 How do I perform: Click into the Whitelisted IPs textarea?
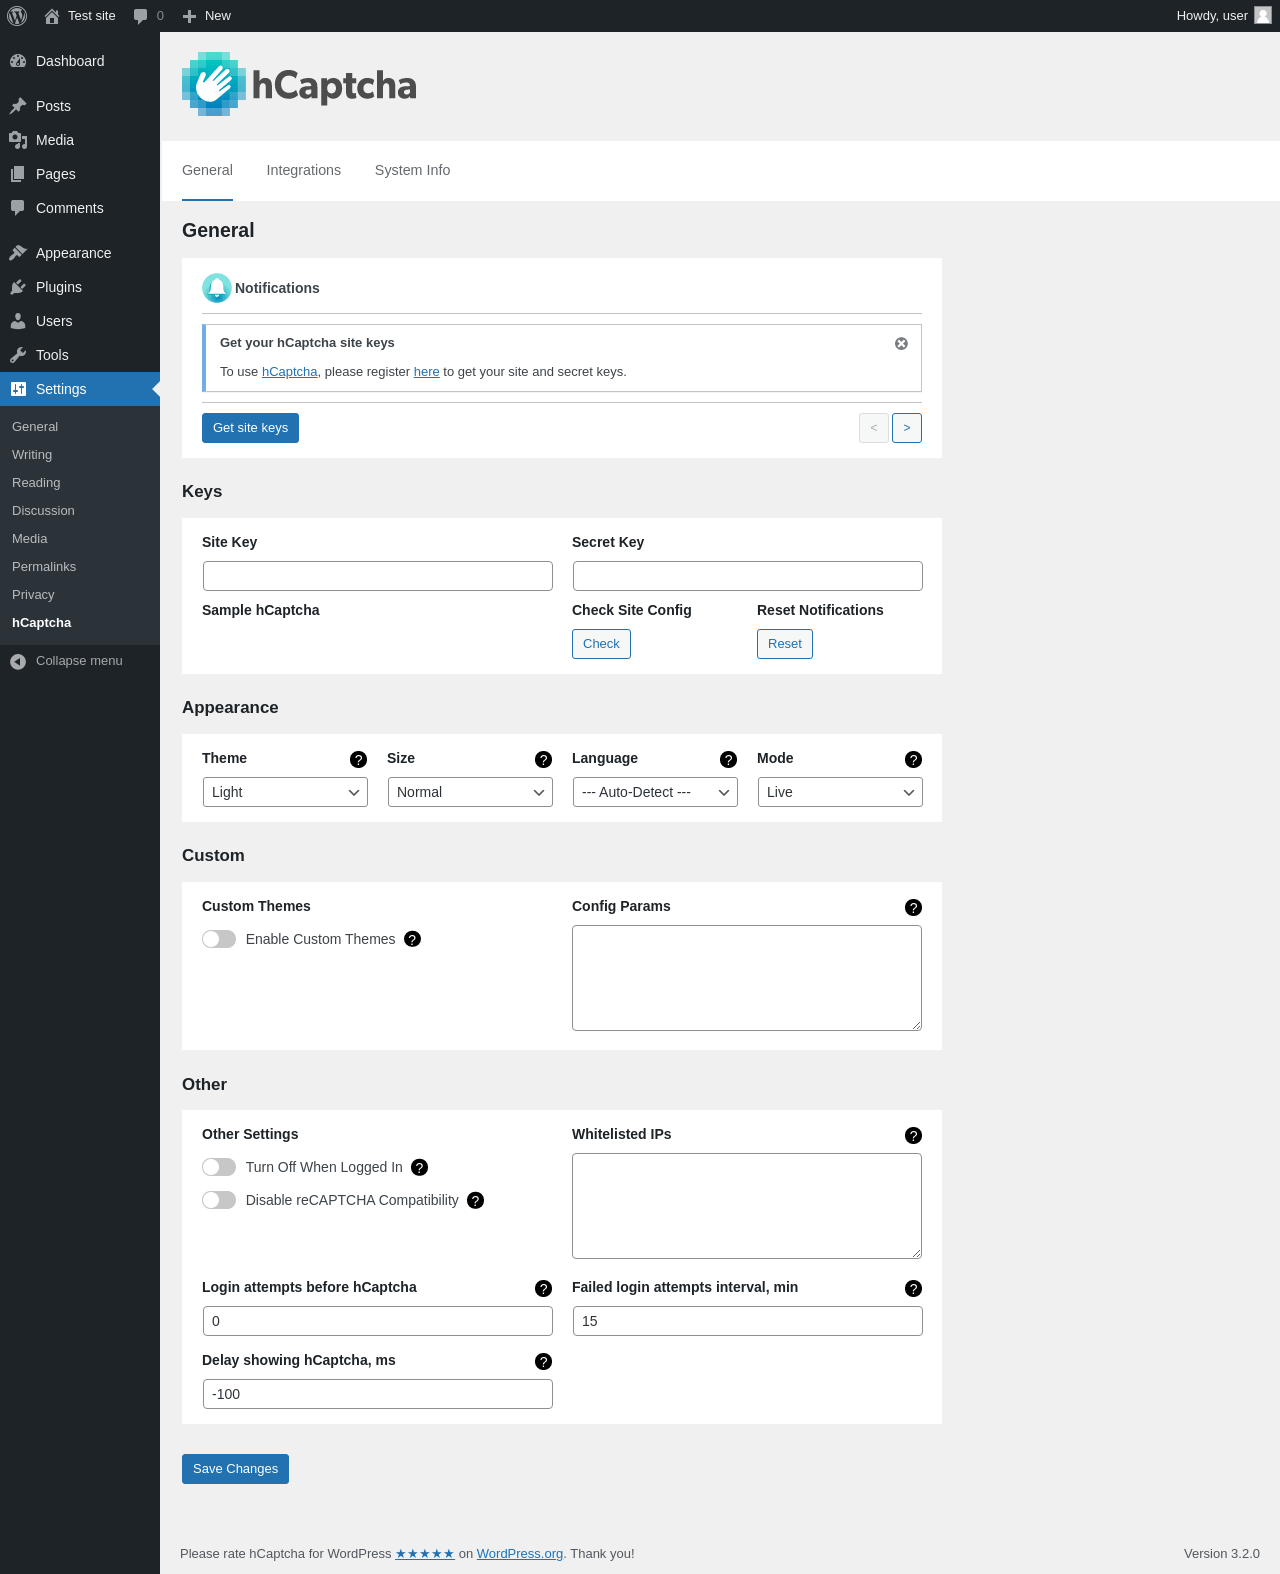(x=747, y=1206)
